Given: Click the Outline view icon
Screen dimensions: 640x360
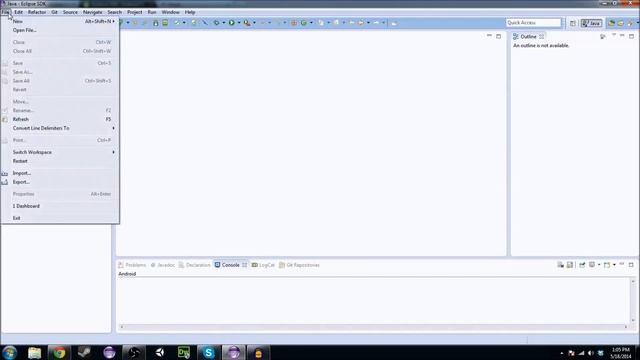Looking at the screenshot, I should 516,36.
